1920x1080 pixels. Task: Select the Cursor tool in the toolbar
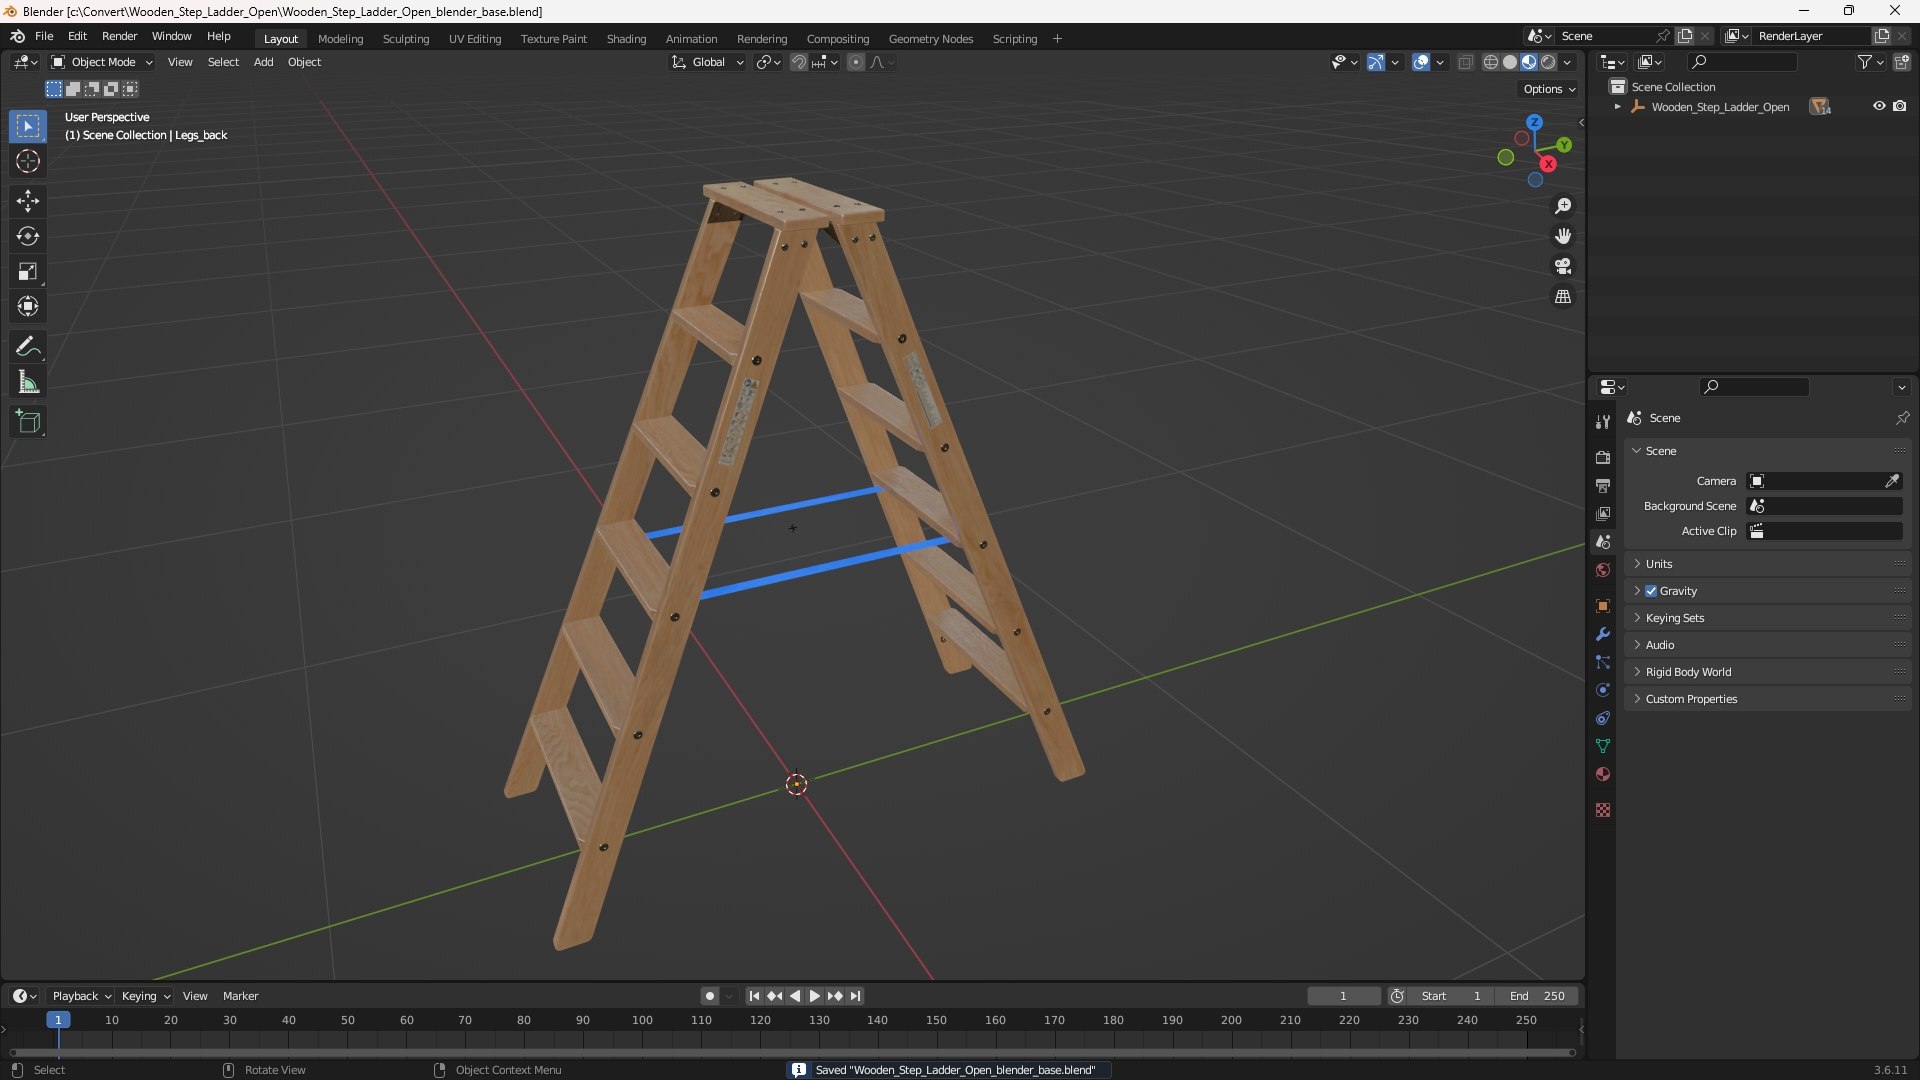tap(28, 161)
